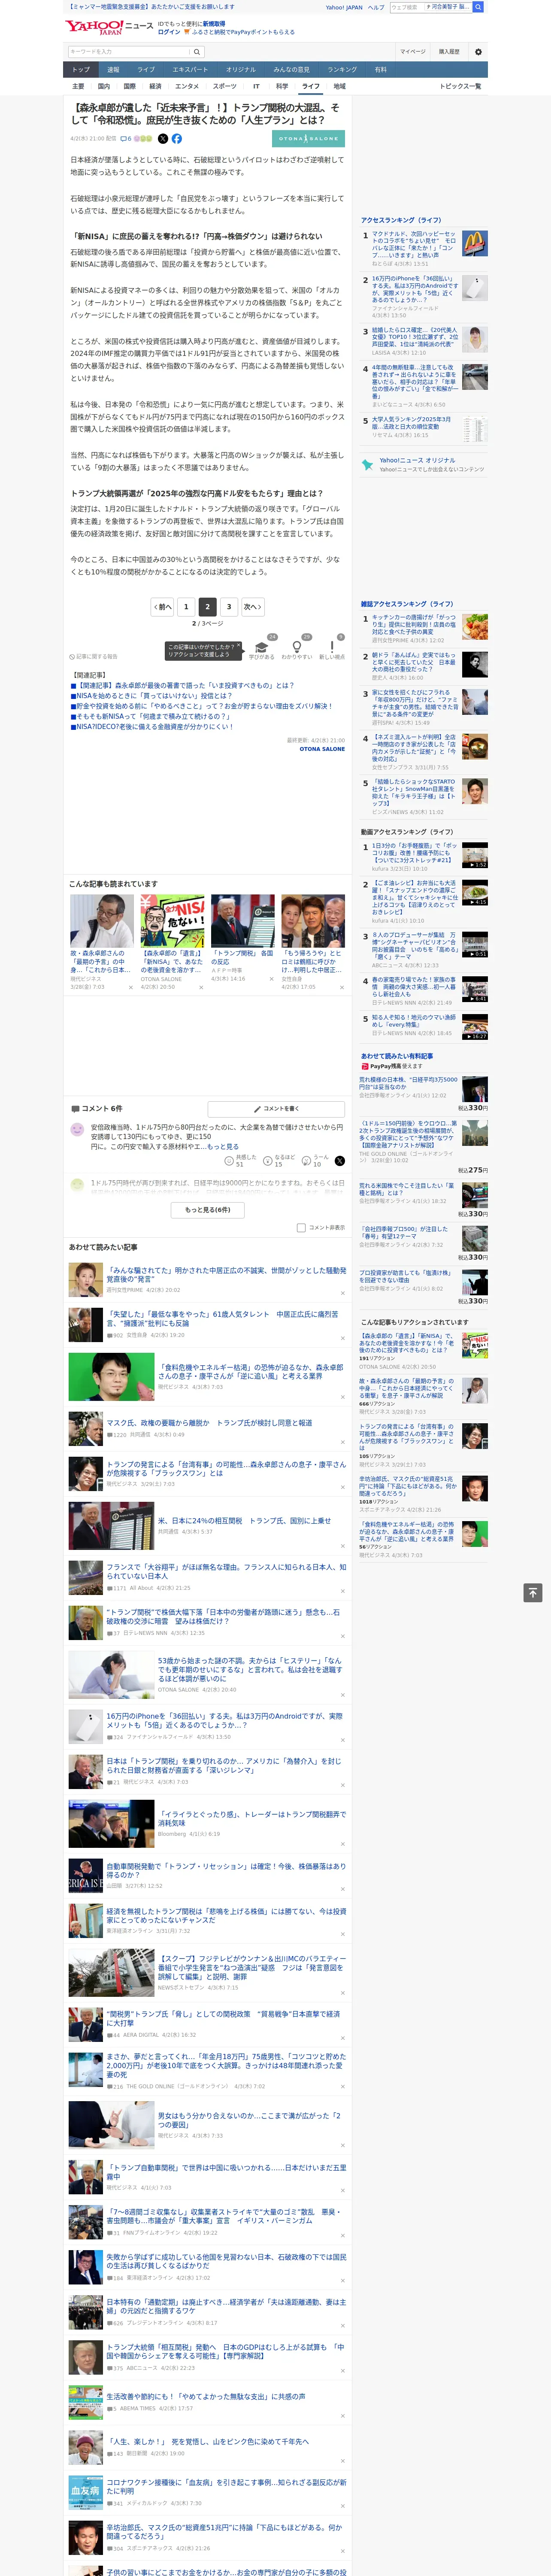The width and height of the screenshot is (551, 2576).
Task: Click 記事に関する報告 link
Action: (x=94, y=656)
